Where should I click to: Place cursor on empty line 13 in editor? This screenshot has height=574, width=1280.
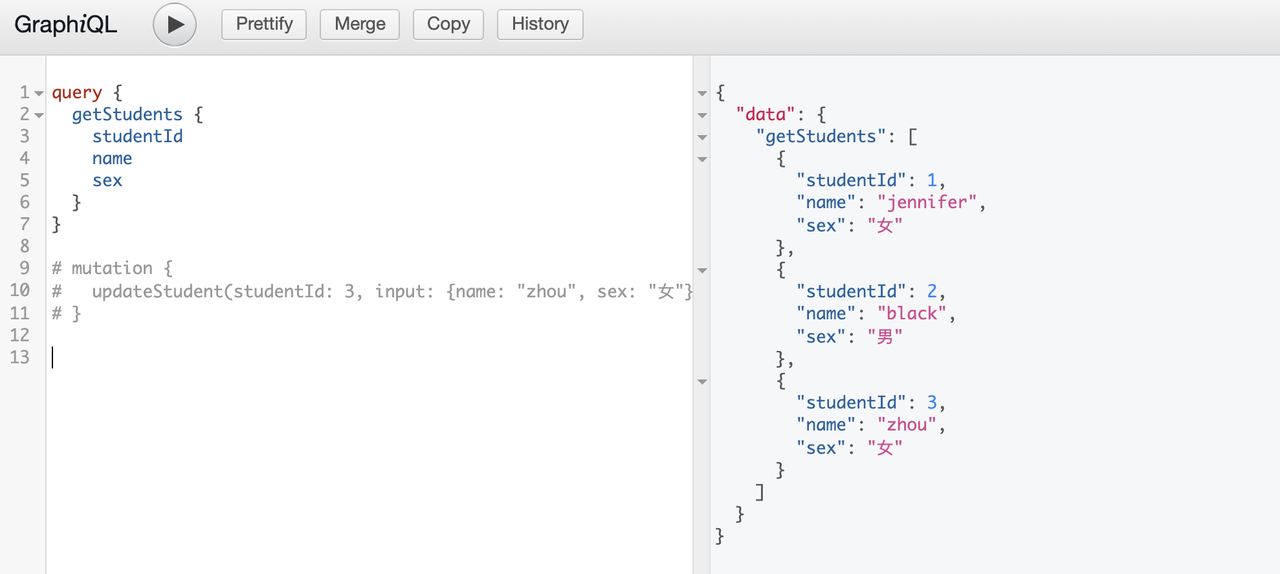[300, 357]
